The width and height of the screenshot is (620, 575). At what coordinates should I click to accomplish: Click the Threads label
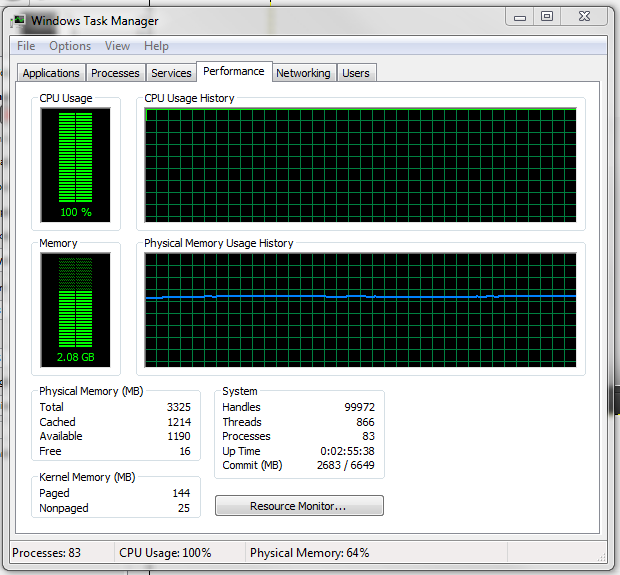tap(242, 422)
